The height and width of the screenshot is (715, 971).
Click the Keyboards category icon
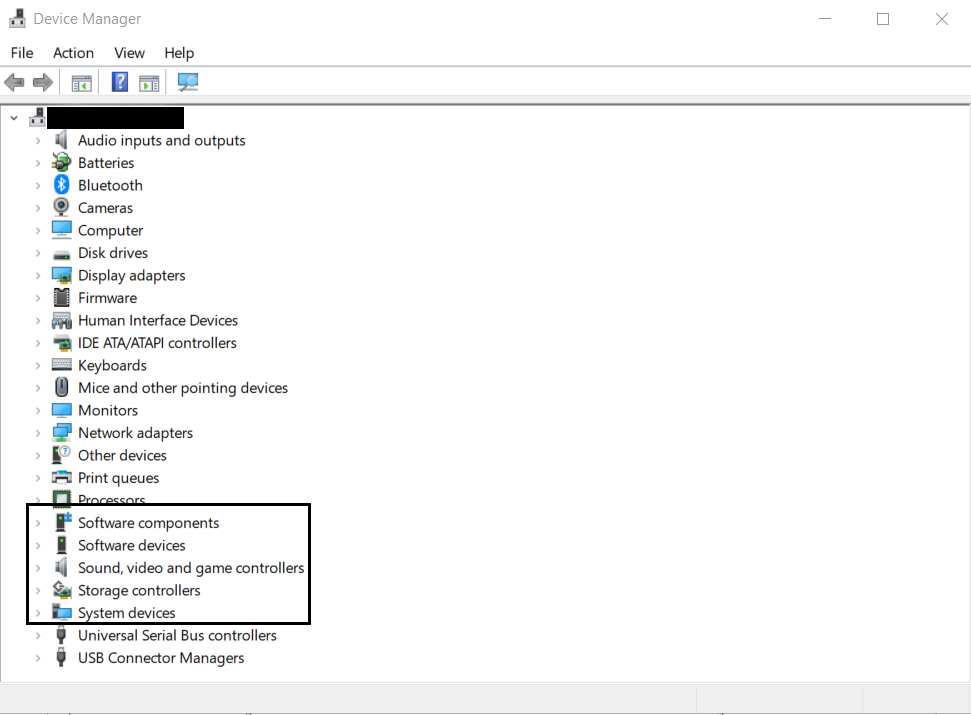tap(62, 366)
